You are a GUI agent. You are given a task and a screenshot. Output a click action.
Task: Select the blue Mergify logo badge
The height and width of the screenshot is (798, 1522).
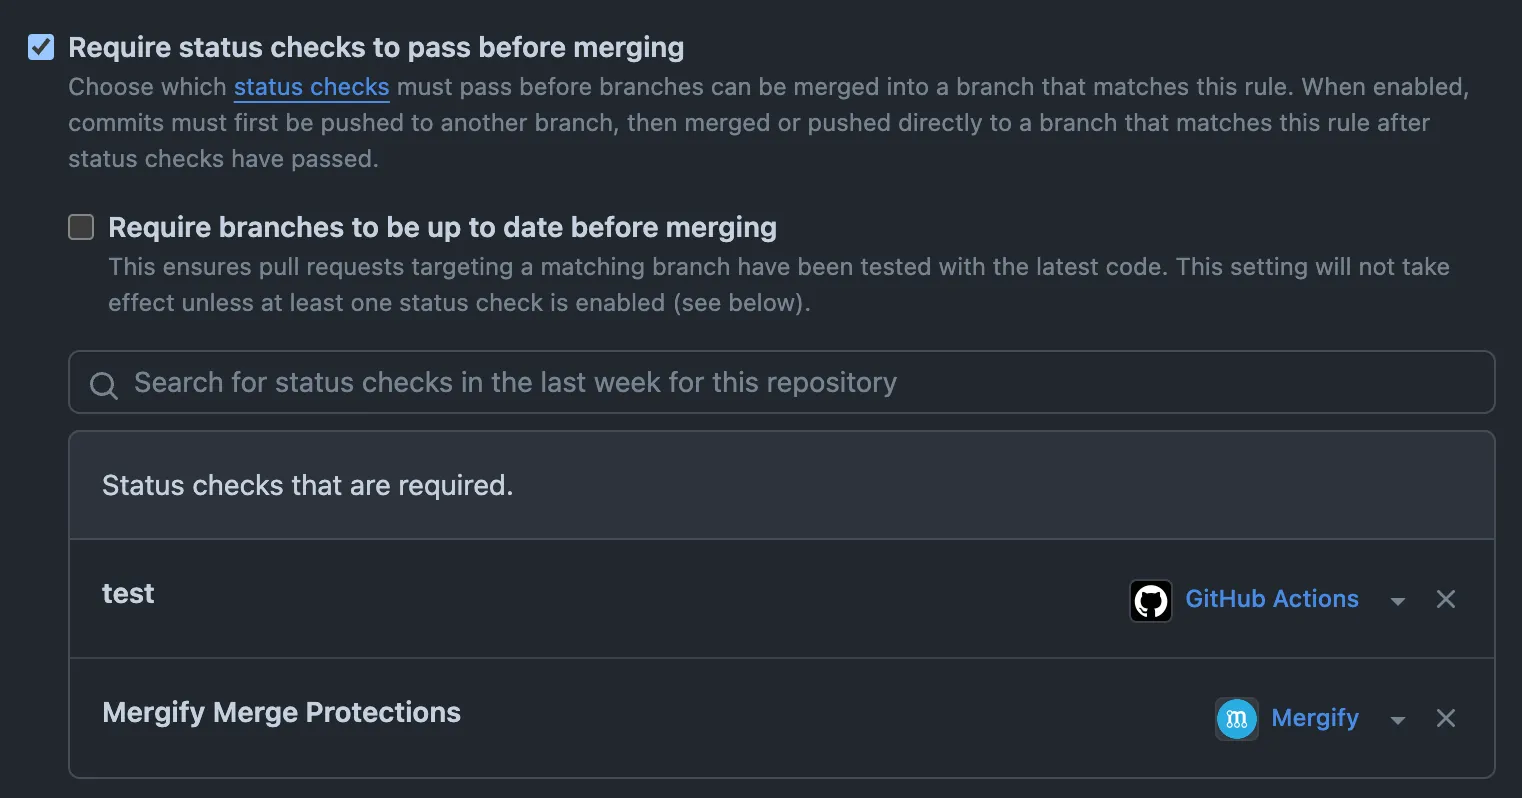click(1236, 719)
